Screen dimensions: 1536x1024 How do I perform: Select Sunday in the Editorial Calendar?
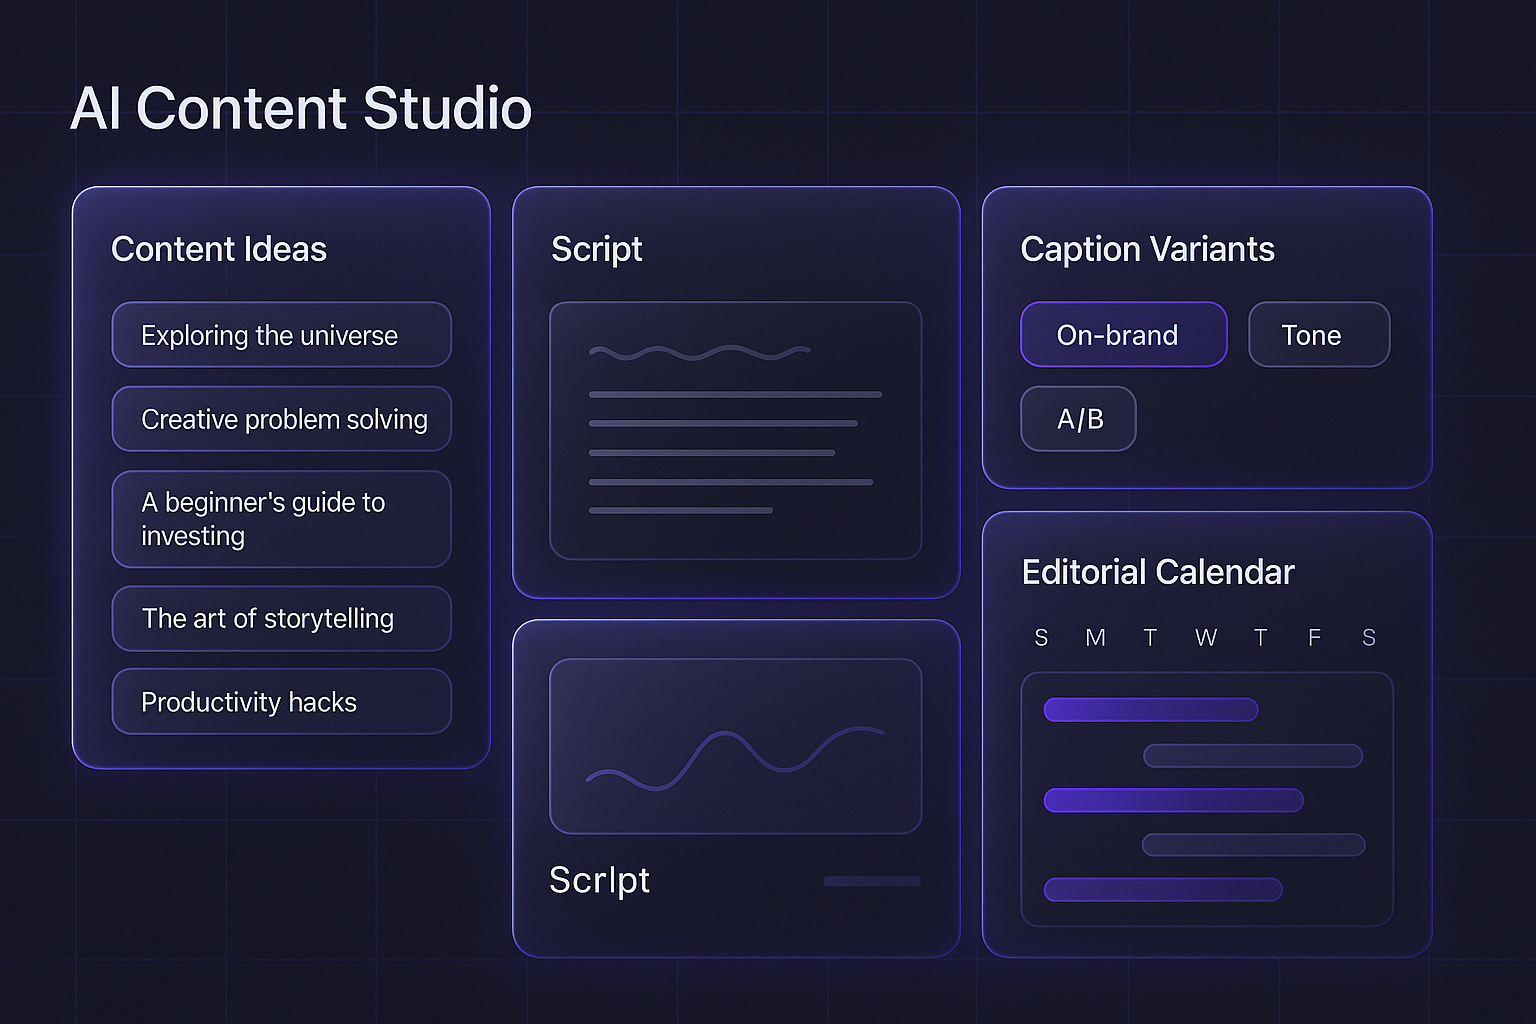[x=1041, y=637]
